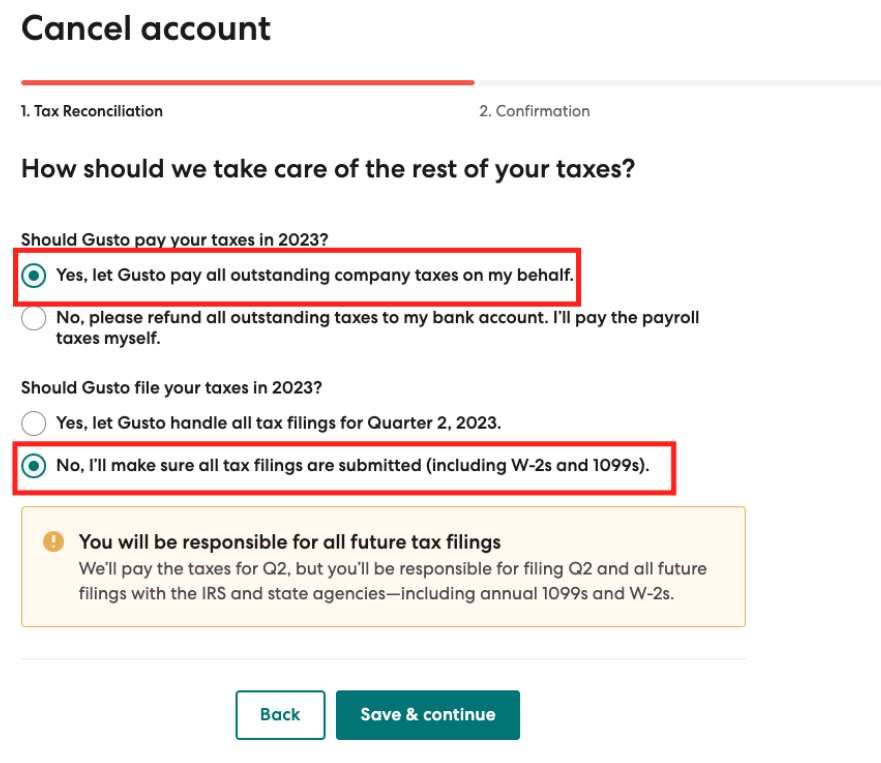Select "Yes, let Gusto pay all outstanding company taxes"

[x=33, y=275]
